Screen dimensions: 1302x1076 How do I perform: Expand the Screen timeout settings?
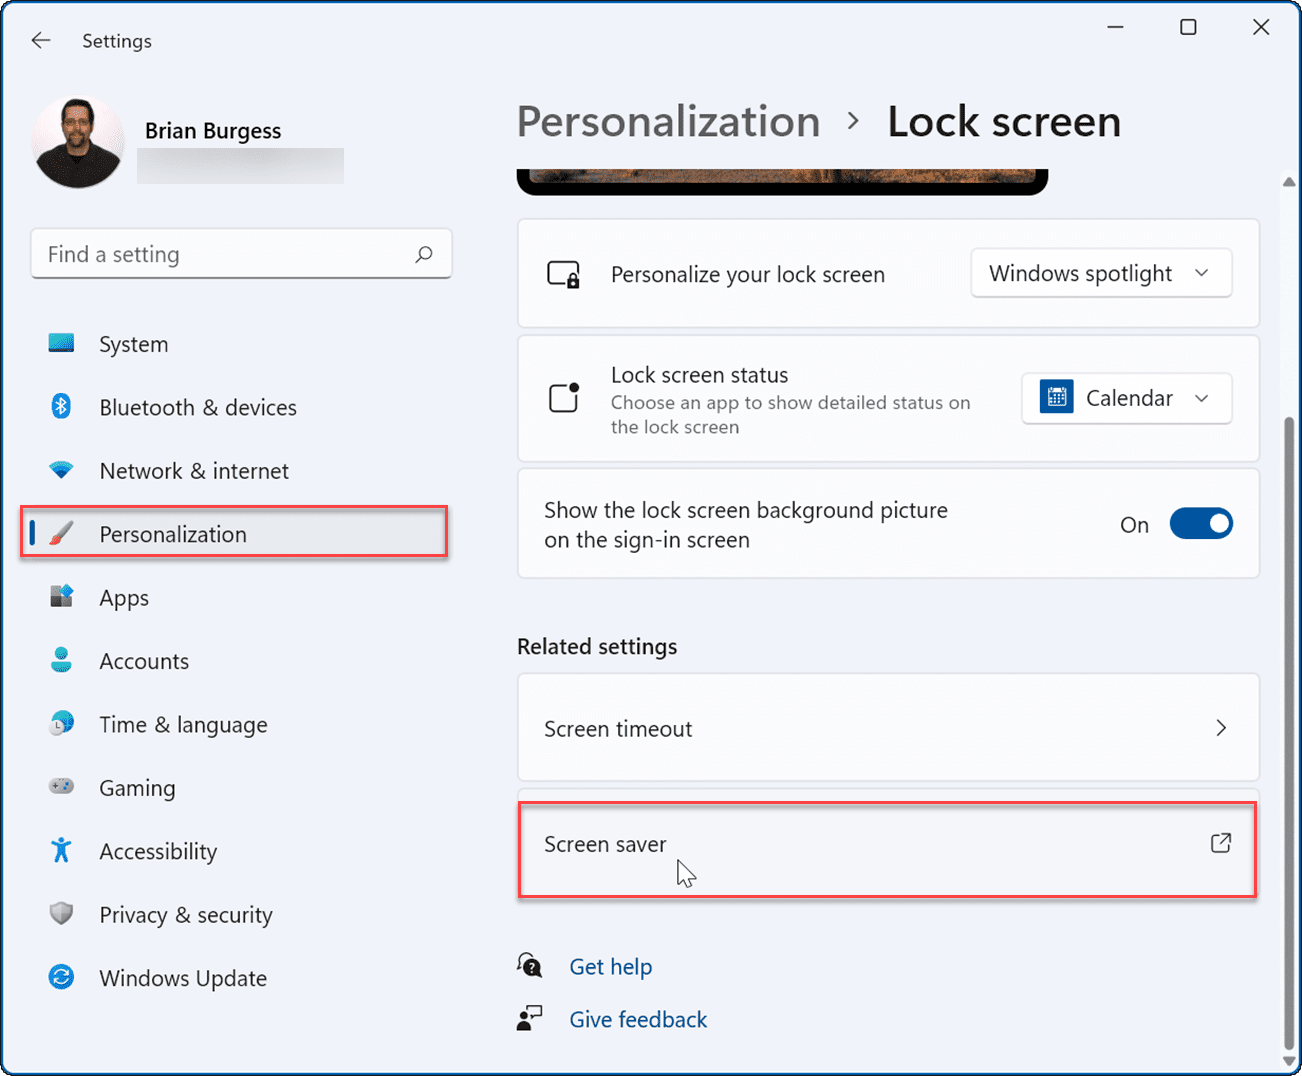click(1221, 727)
